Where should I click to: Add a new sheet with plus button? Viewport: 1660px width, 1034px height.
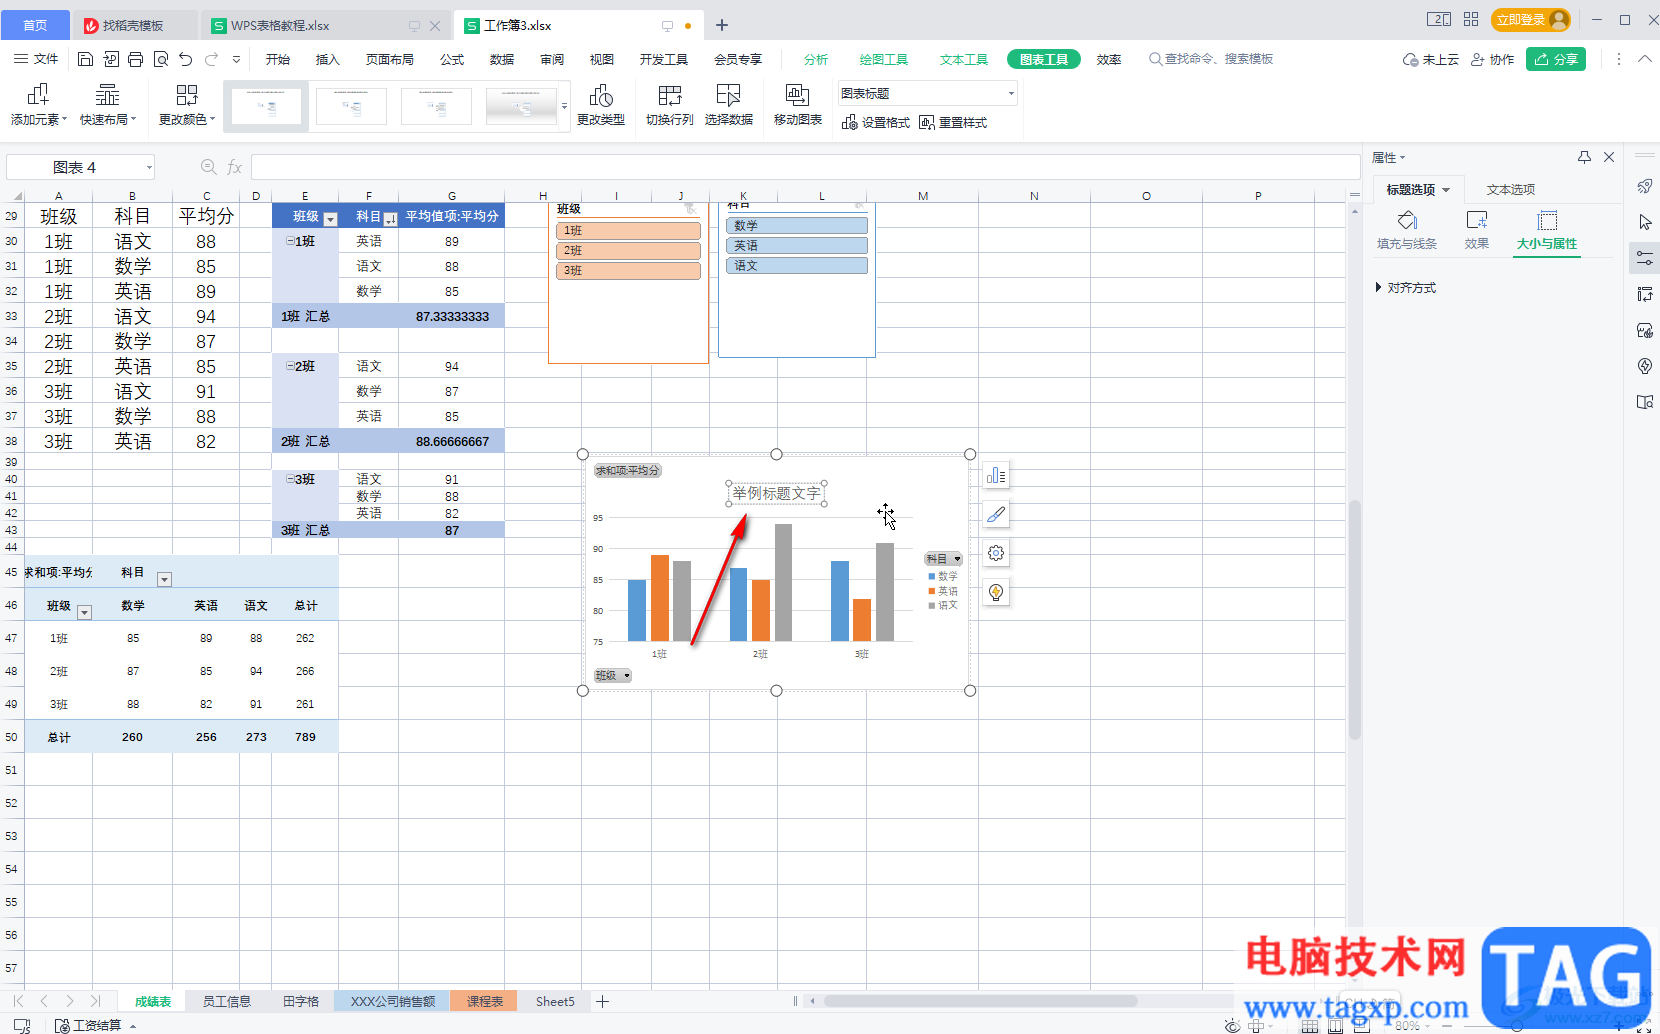click(603, 1001)
